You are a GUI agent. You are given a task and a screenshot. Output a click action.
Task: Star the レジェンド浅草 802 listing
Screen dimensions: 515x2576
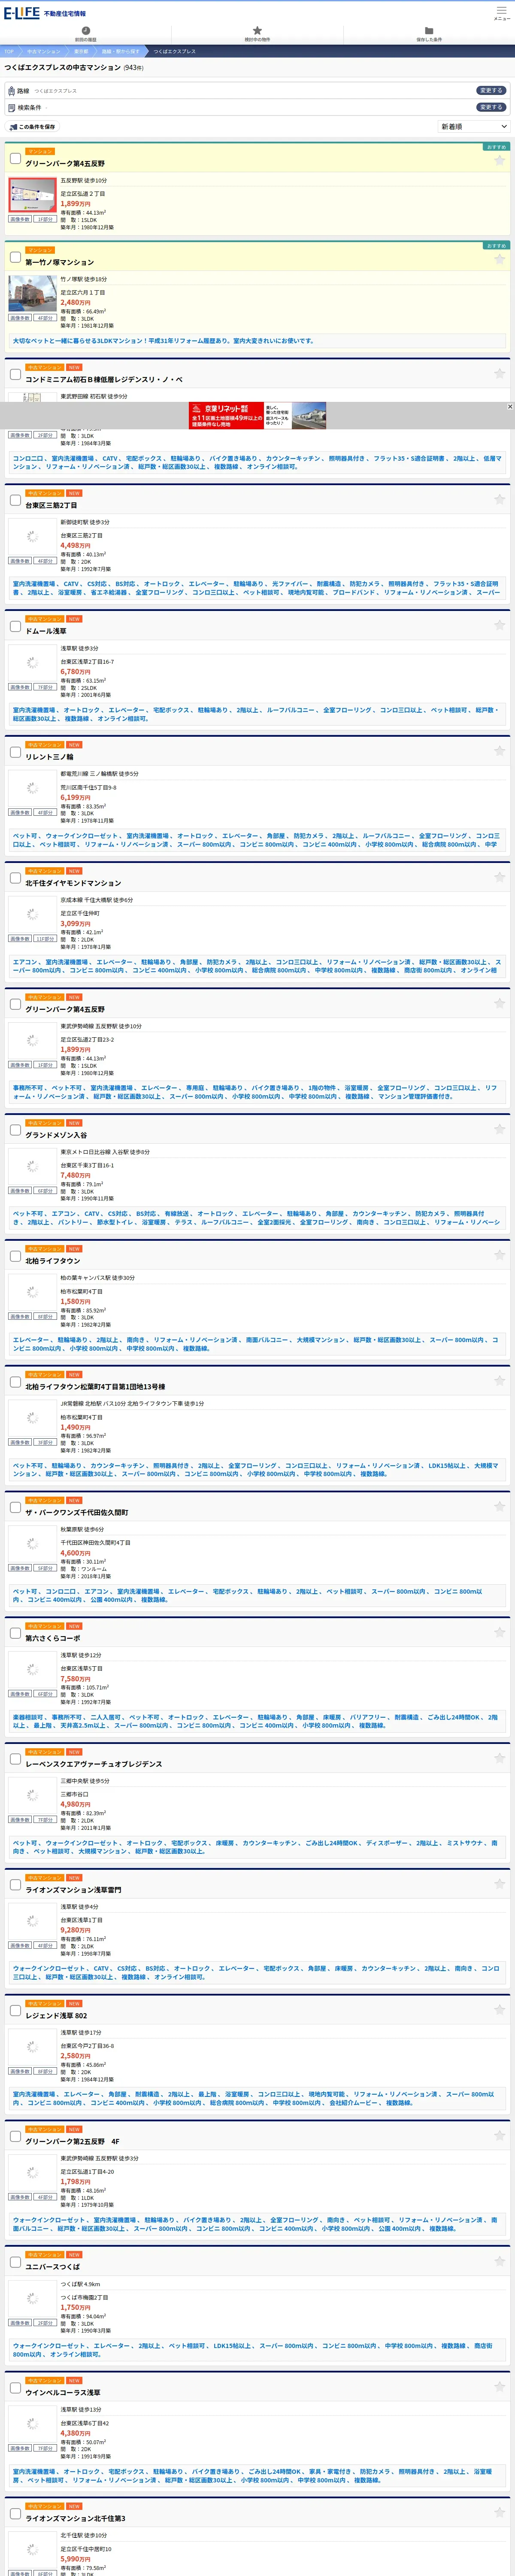coord(499,2010)
